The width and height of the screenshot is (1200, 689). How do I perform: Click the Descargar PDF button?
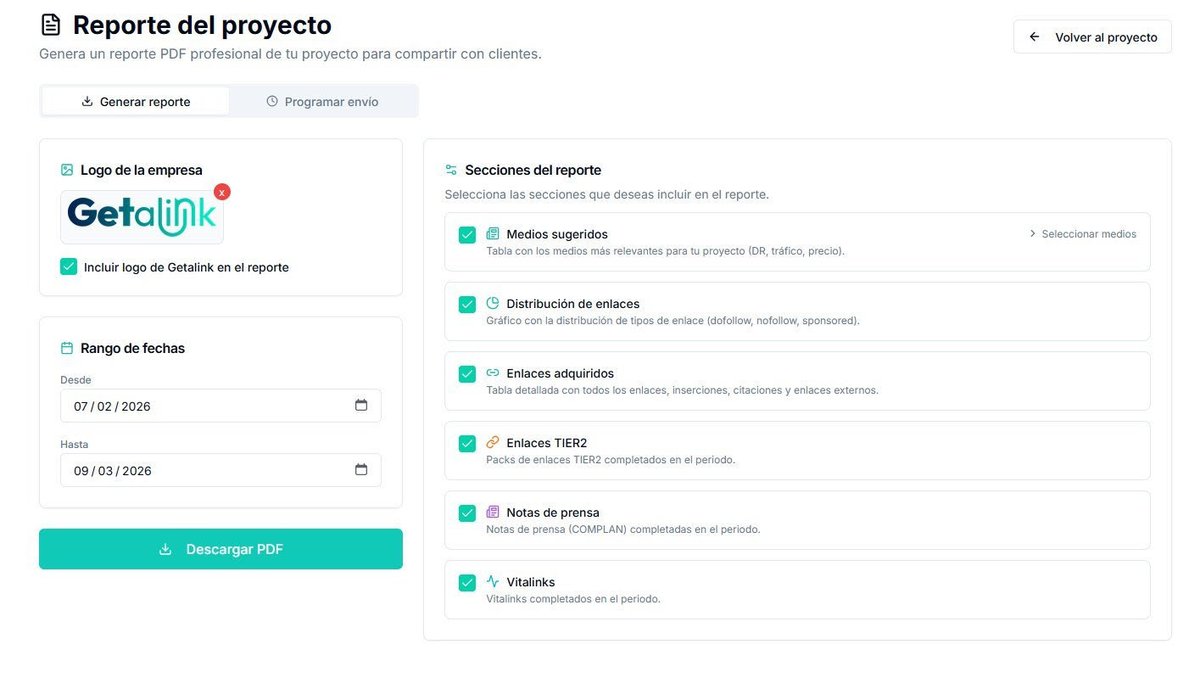click(x=221, y=549)
